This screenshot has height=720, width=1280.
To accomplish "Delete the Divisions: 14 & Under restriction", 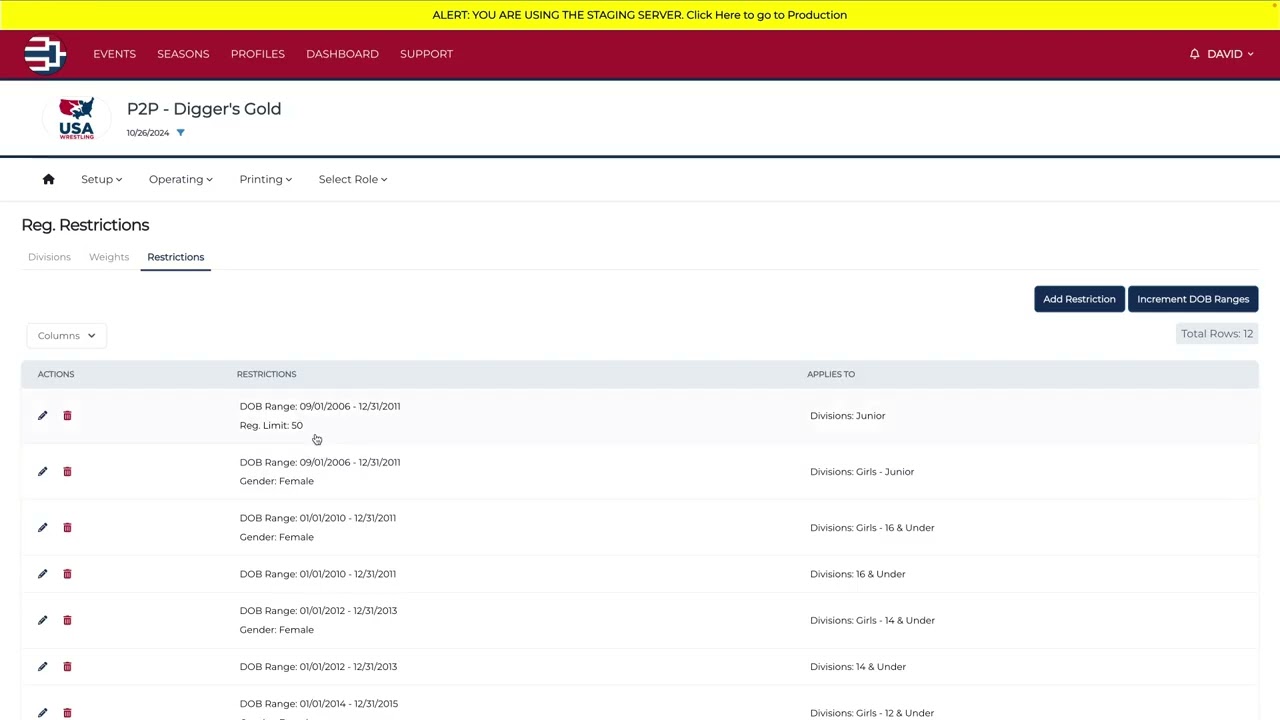I will point(67,666).
